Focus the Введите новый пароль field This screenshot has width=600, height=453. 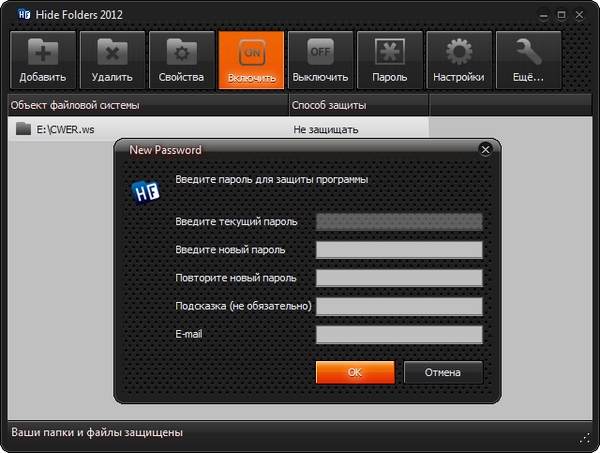(399, 249)
